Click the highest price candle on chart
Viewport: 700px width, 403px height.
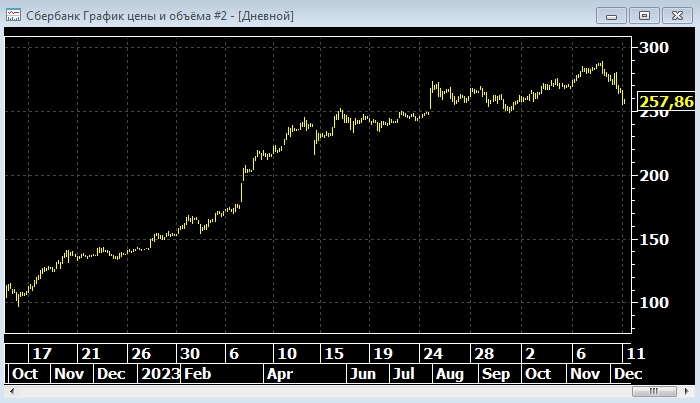tap(600, 65)
